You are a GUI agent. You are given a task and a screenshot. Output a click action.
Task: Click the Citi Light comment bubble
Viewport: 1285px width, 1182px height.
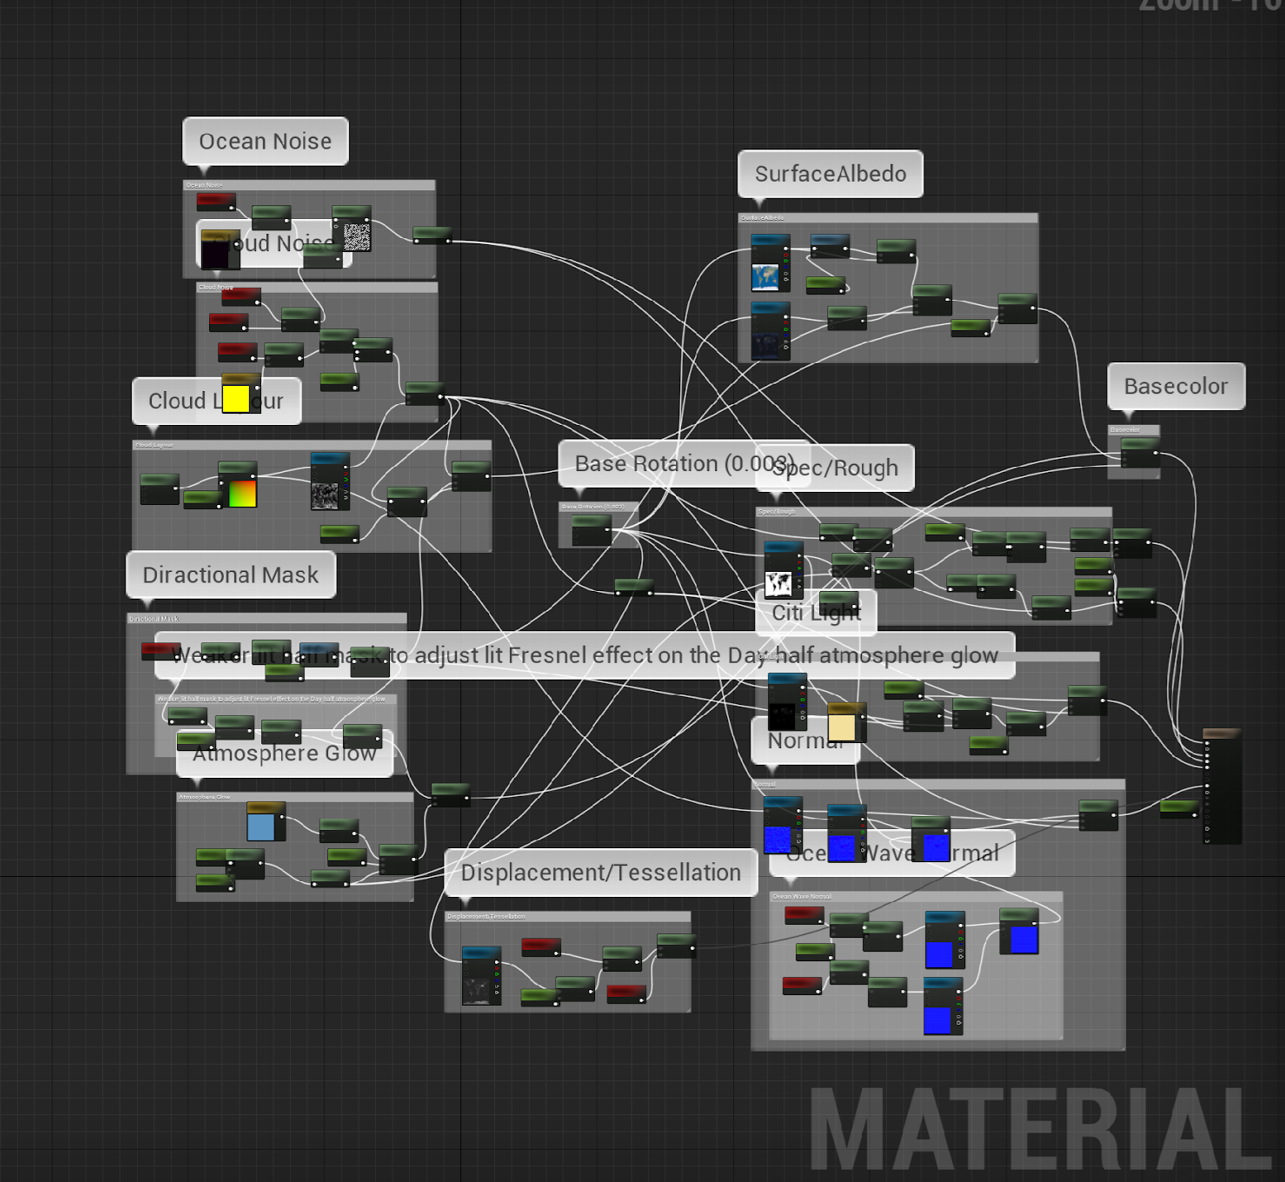tap(816, 613)
